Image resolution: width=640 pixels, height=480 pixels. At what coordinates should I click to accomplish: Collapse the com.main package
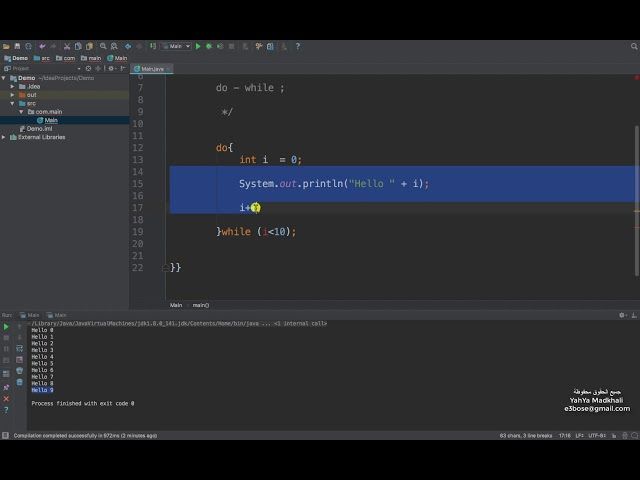pyautogui.click(x=21, y=112)
